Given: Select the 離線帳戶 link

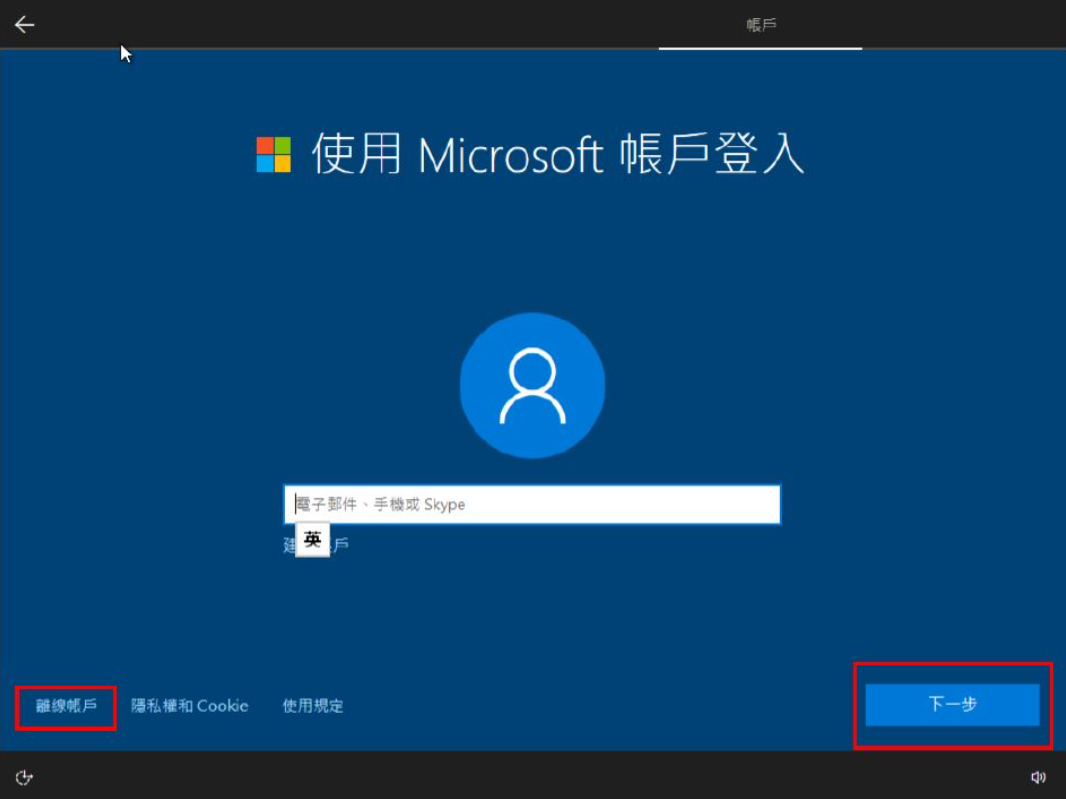Looking at the screenshot, I should point(66,706).
